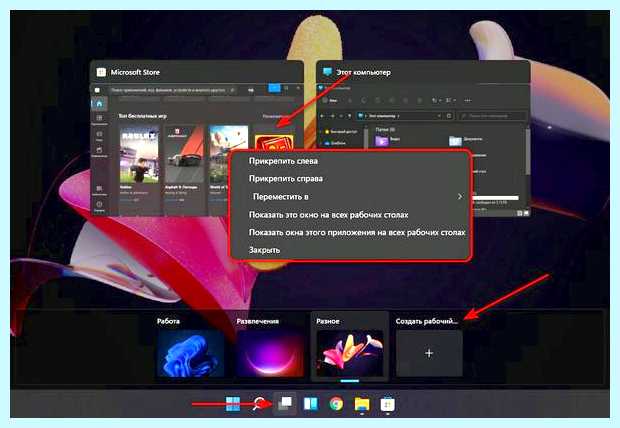Click the Asphalt 9 game card in Store
This screenshot has height=428, width=620.
coord(184,163)
